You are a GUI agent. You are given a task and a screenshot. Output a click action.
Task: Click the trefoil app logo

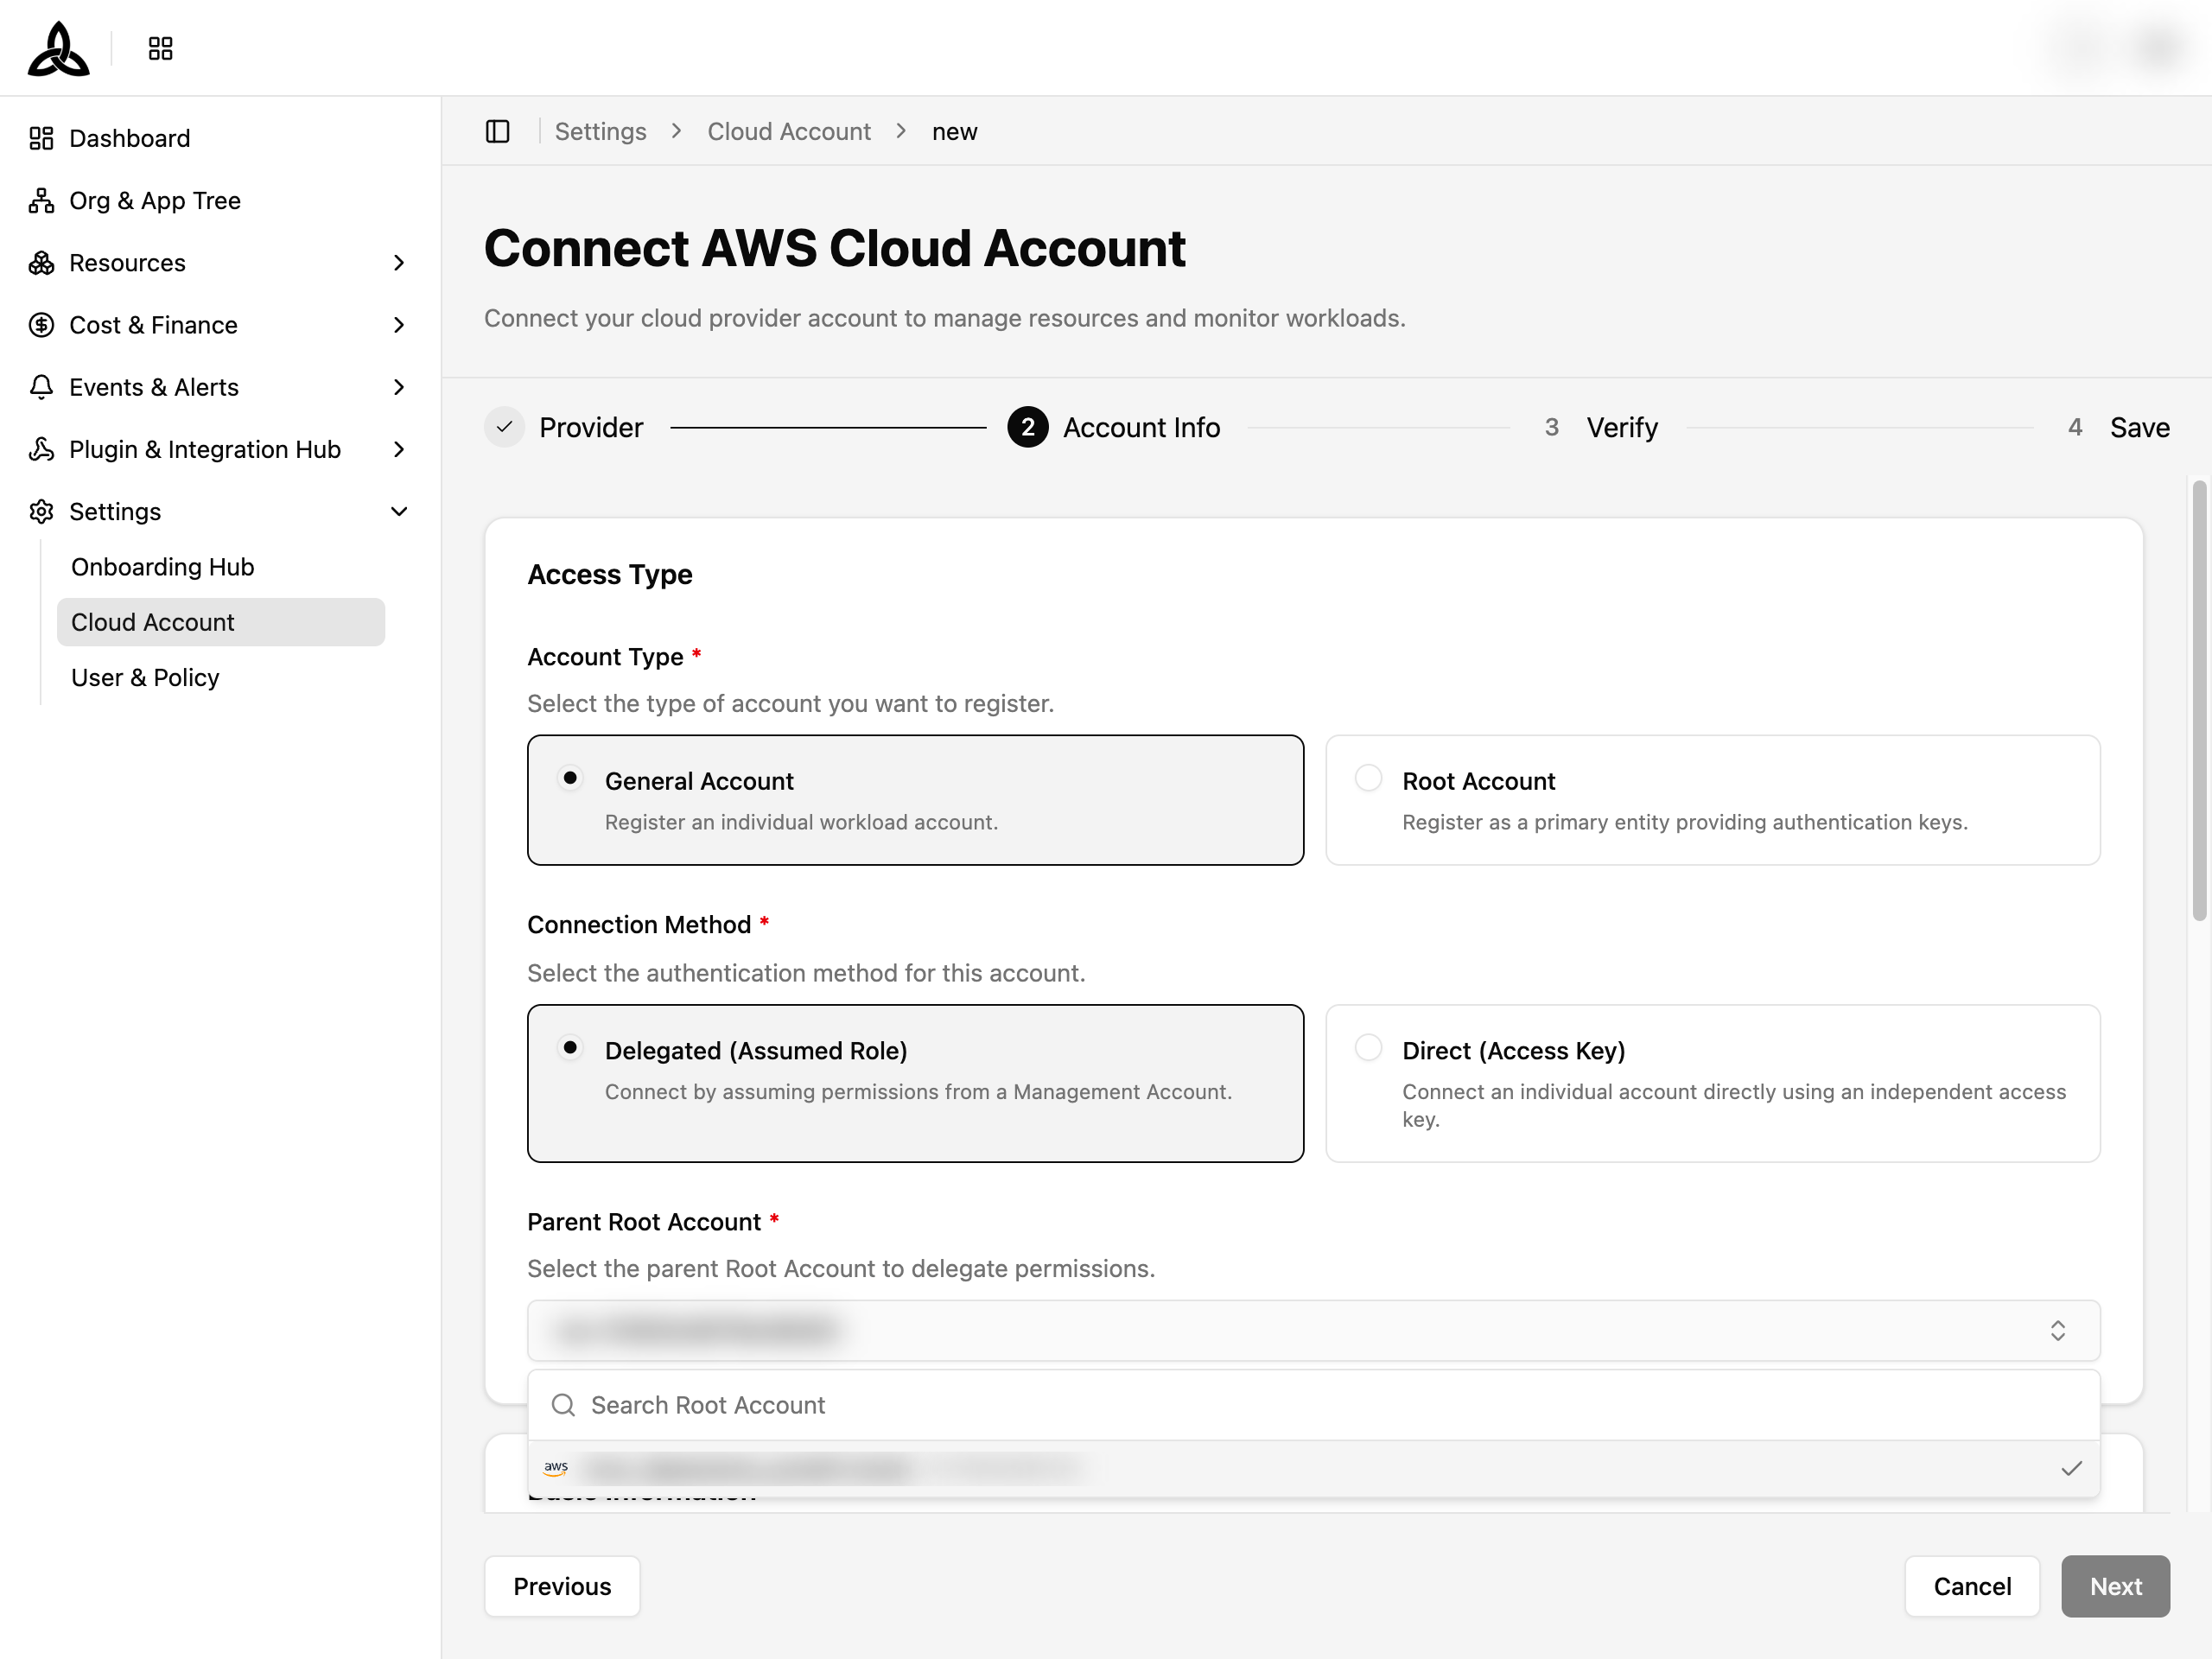[x=58, y=48]
